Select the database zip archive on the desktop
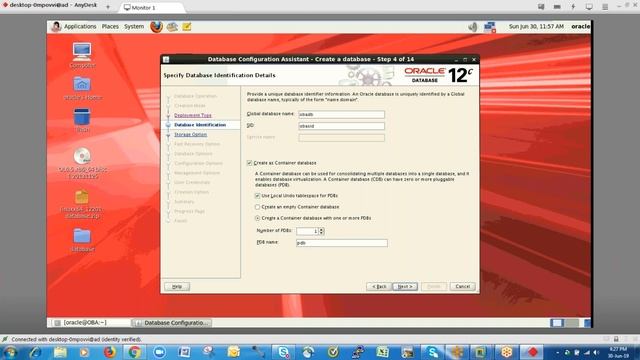This screenshot has width=640, height=360. [x=82, y=204]
